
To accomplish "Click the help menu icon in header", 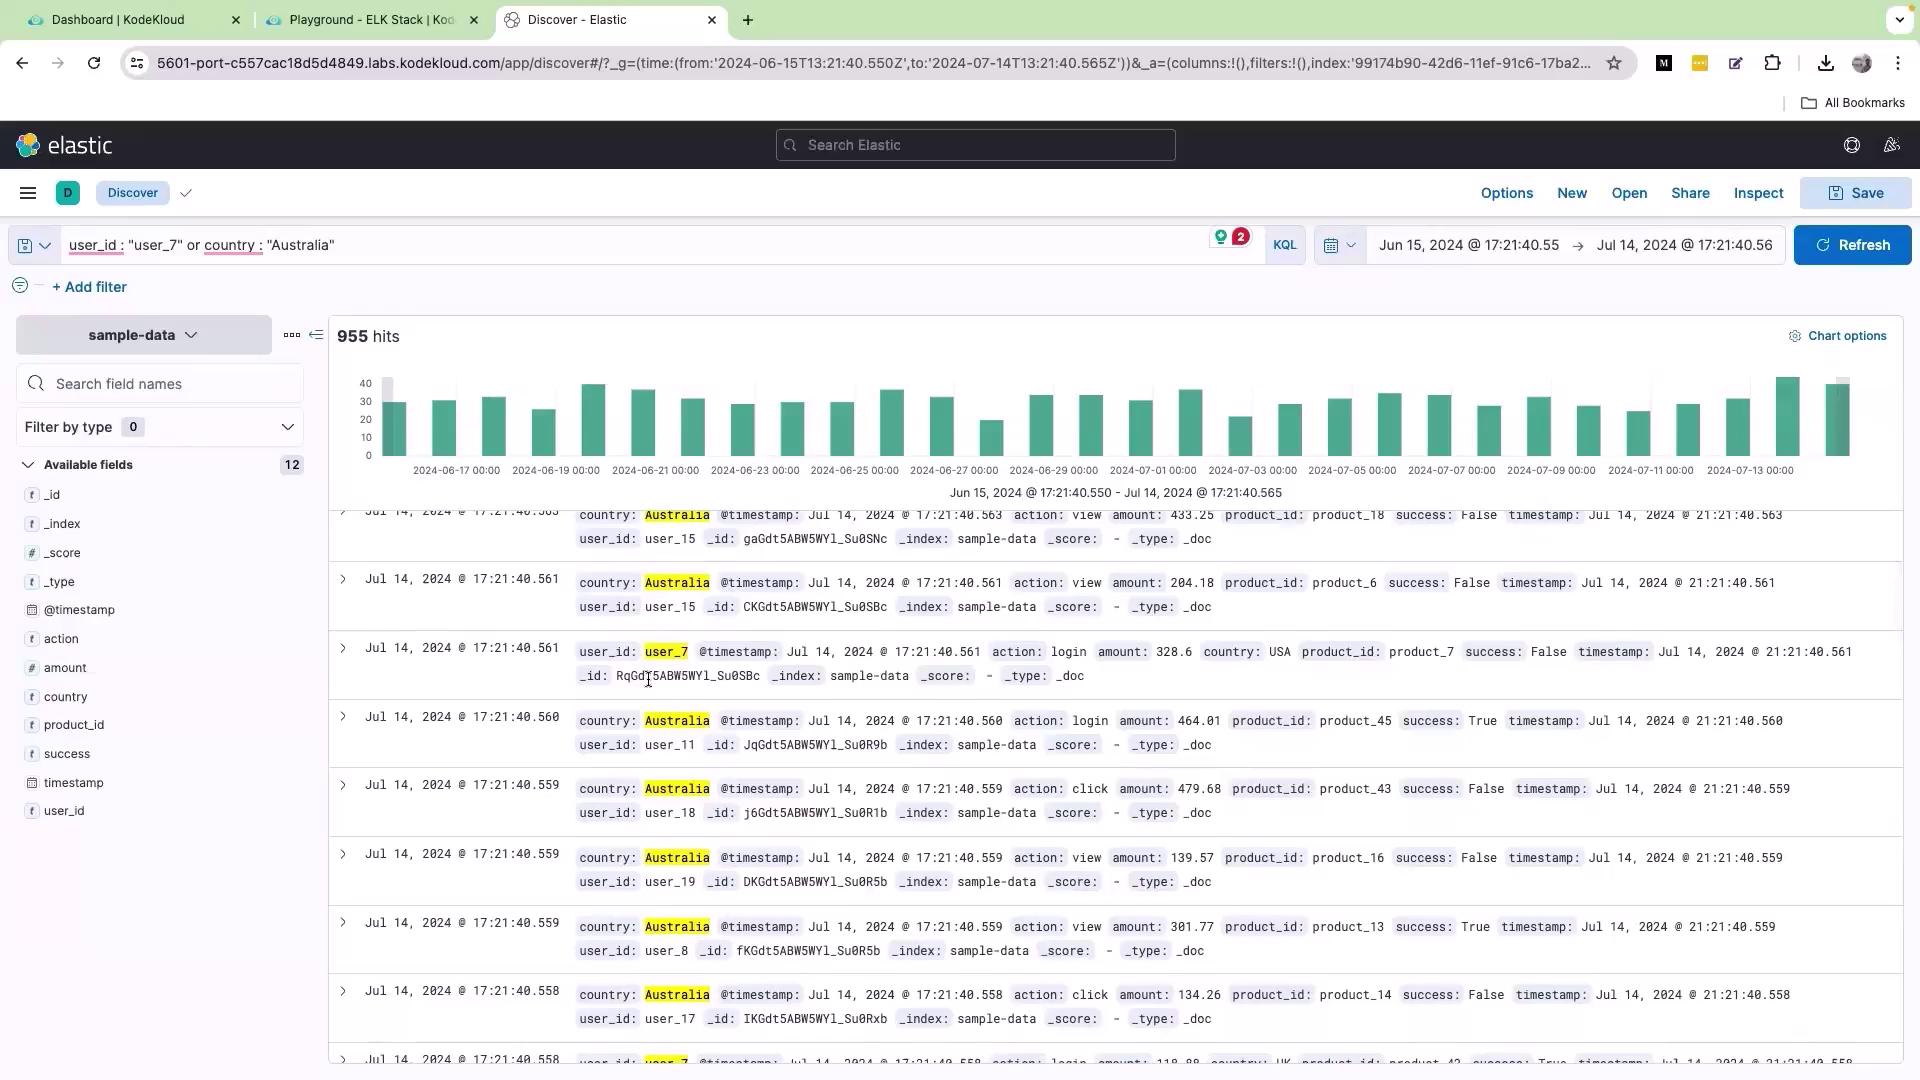I will click(x=1851, y=146).
